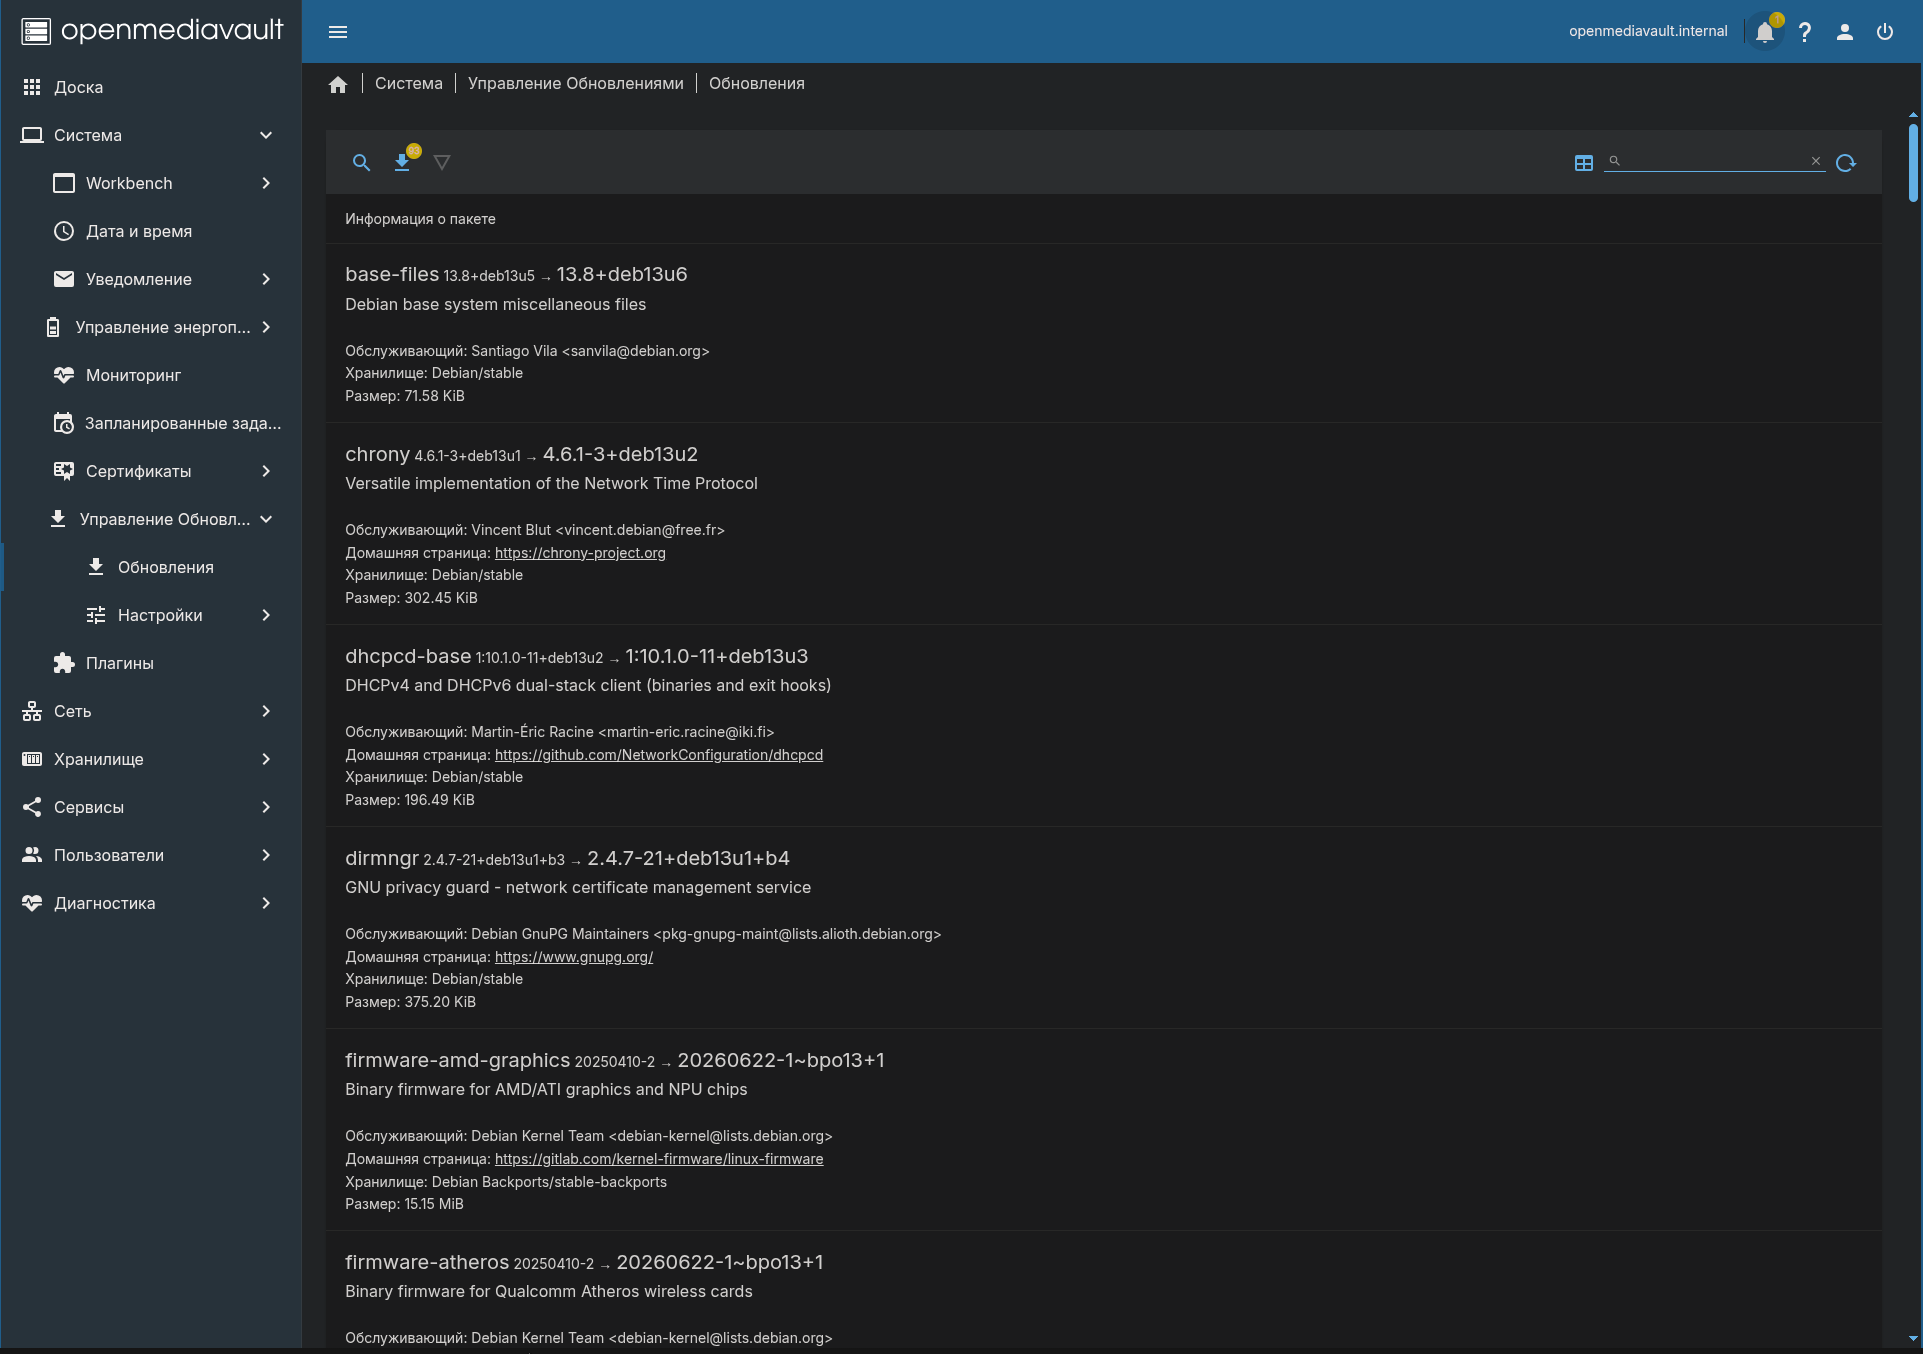
Task: Open Плагины puzzle icon
Action: click(x=64, y=663)
